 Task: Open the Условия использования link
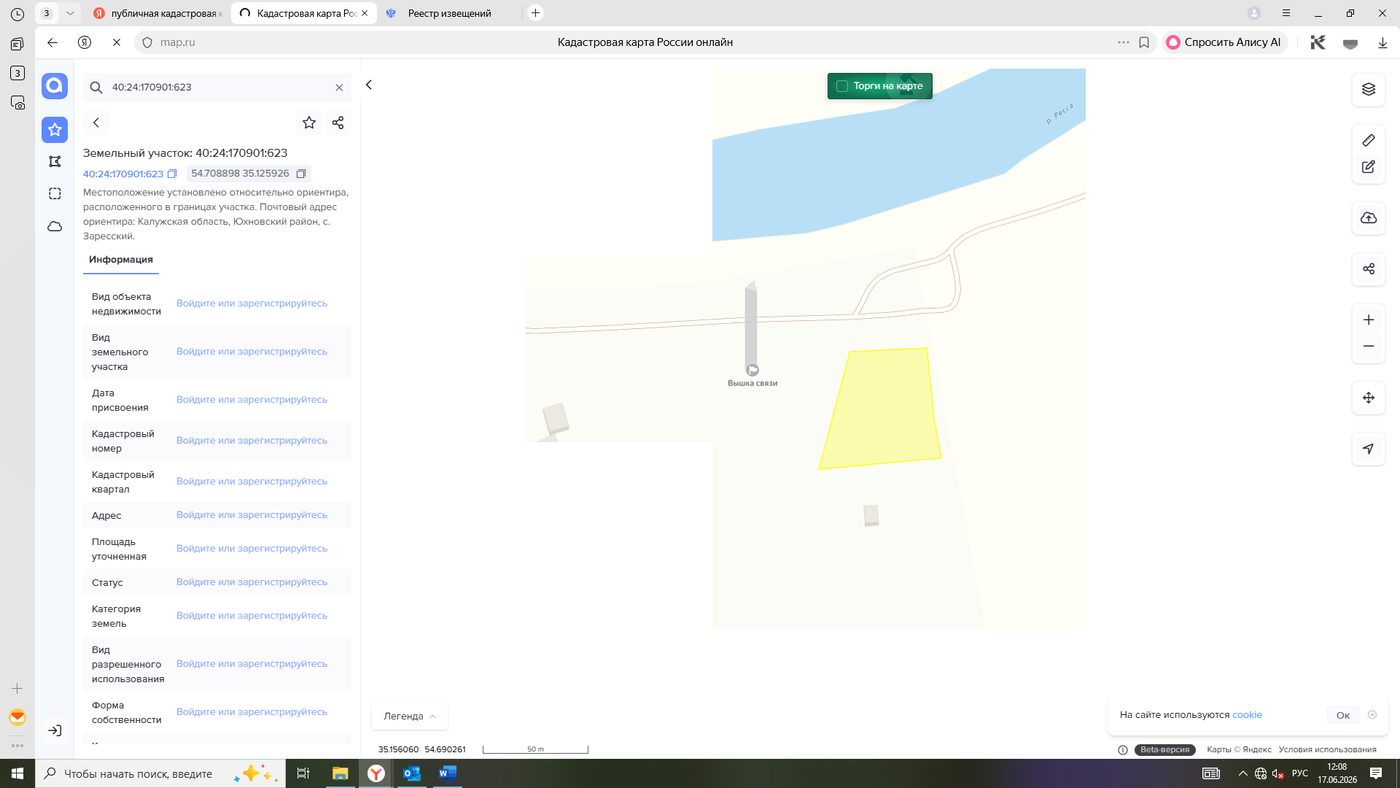pyautogui.click(x=1327, y=750)
